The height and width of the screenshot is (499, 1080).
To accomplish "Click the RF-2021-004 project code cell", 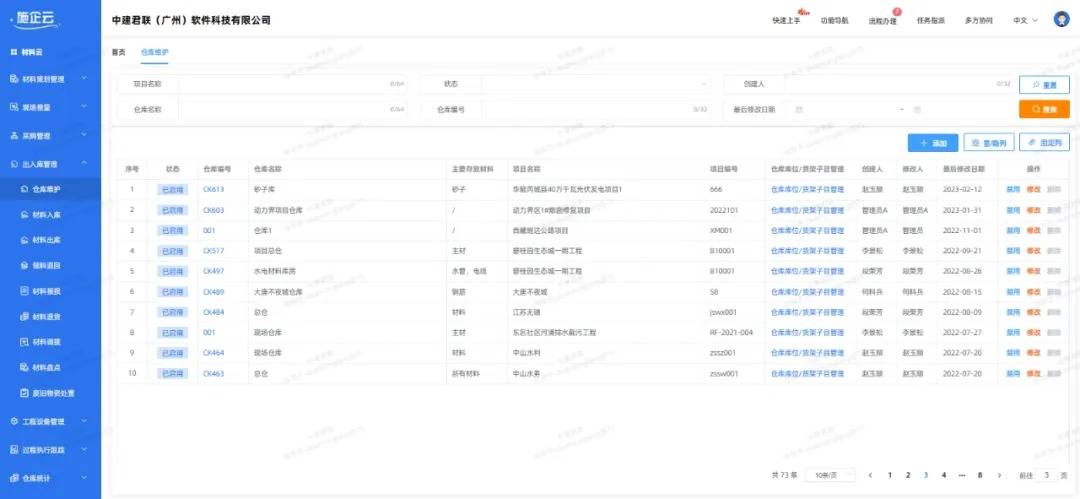I will click(731, 332).
